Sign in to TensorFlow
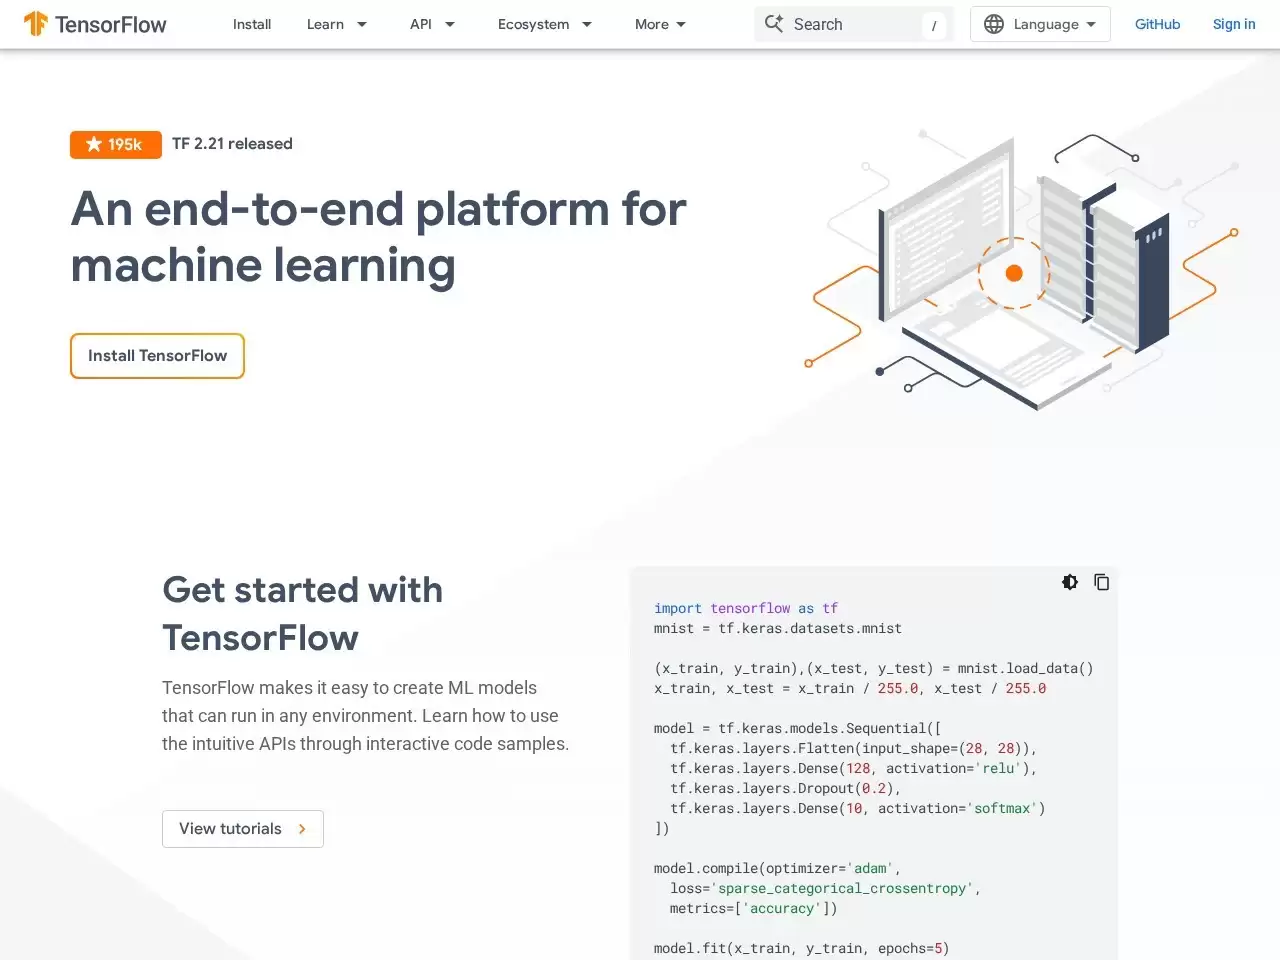This screenshot has width=1280, height=960. click(1233, 23)
